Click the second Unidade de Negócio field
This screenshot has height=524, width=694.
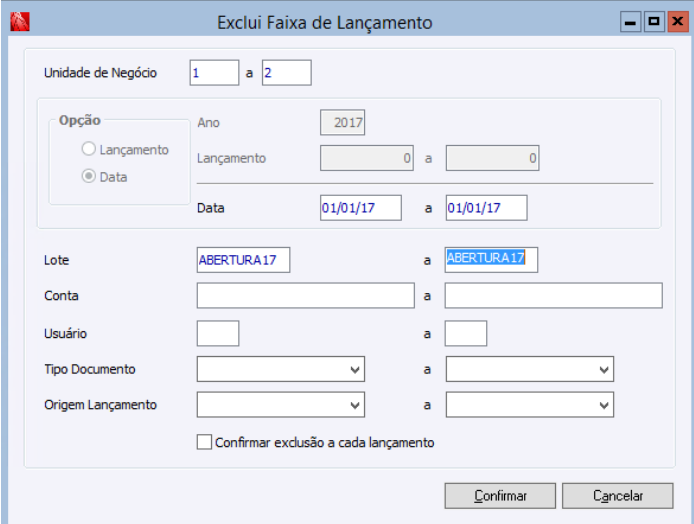tap(286, 73)
